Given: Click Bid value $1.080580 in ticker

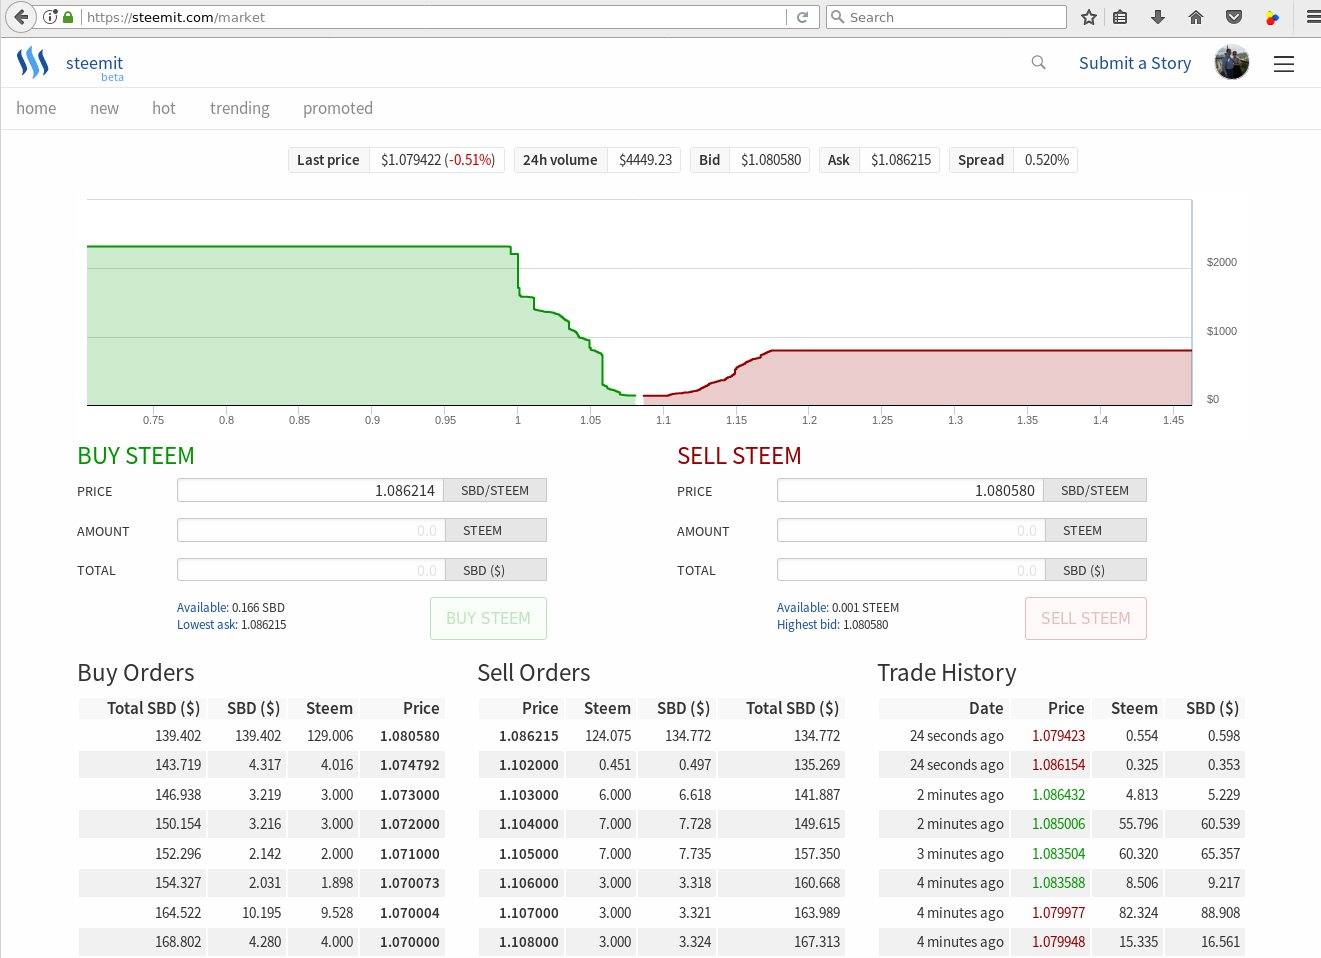Looking at the screenshot, I should coord(771,160).
